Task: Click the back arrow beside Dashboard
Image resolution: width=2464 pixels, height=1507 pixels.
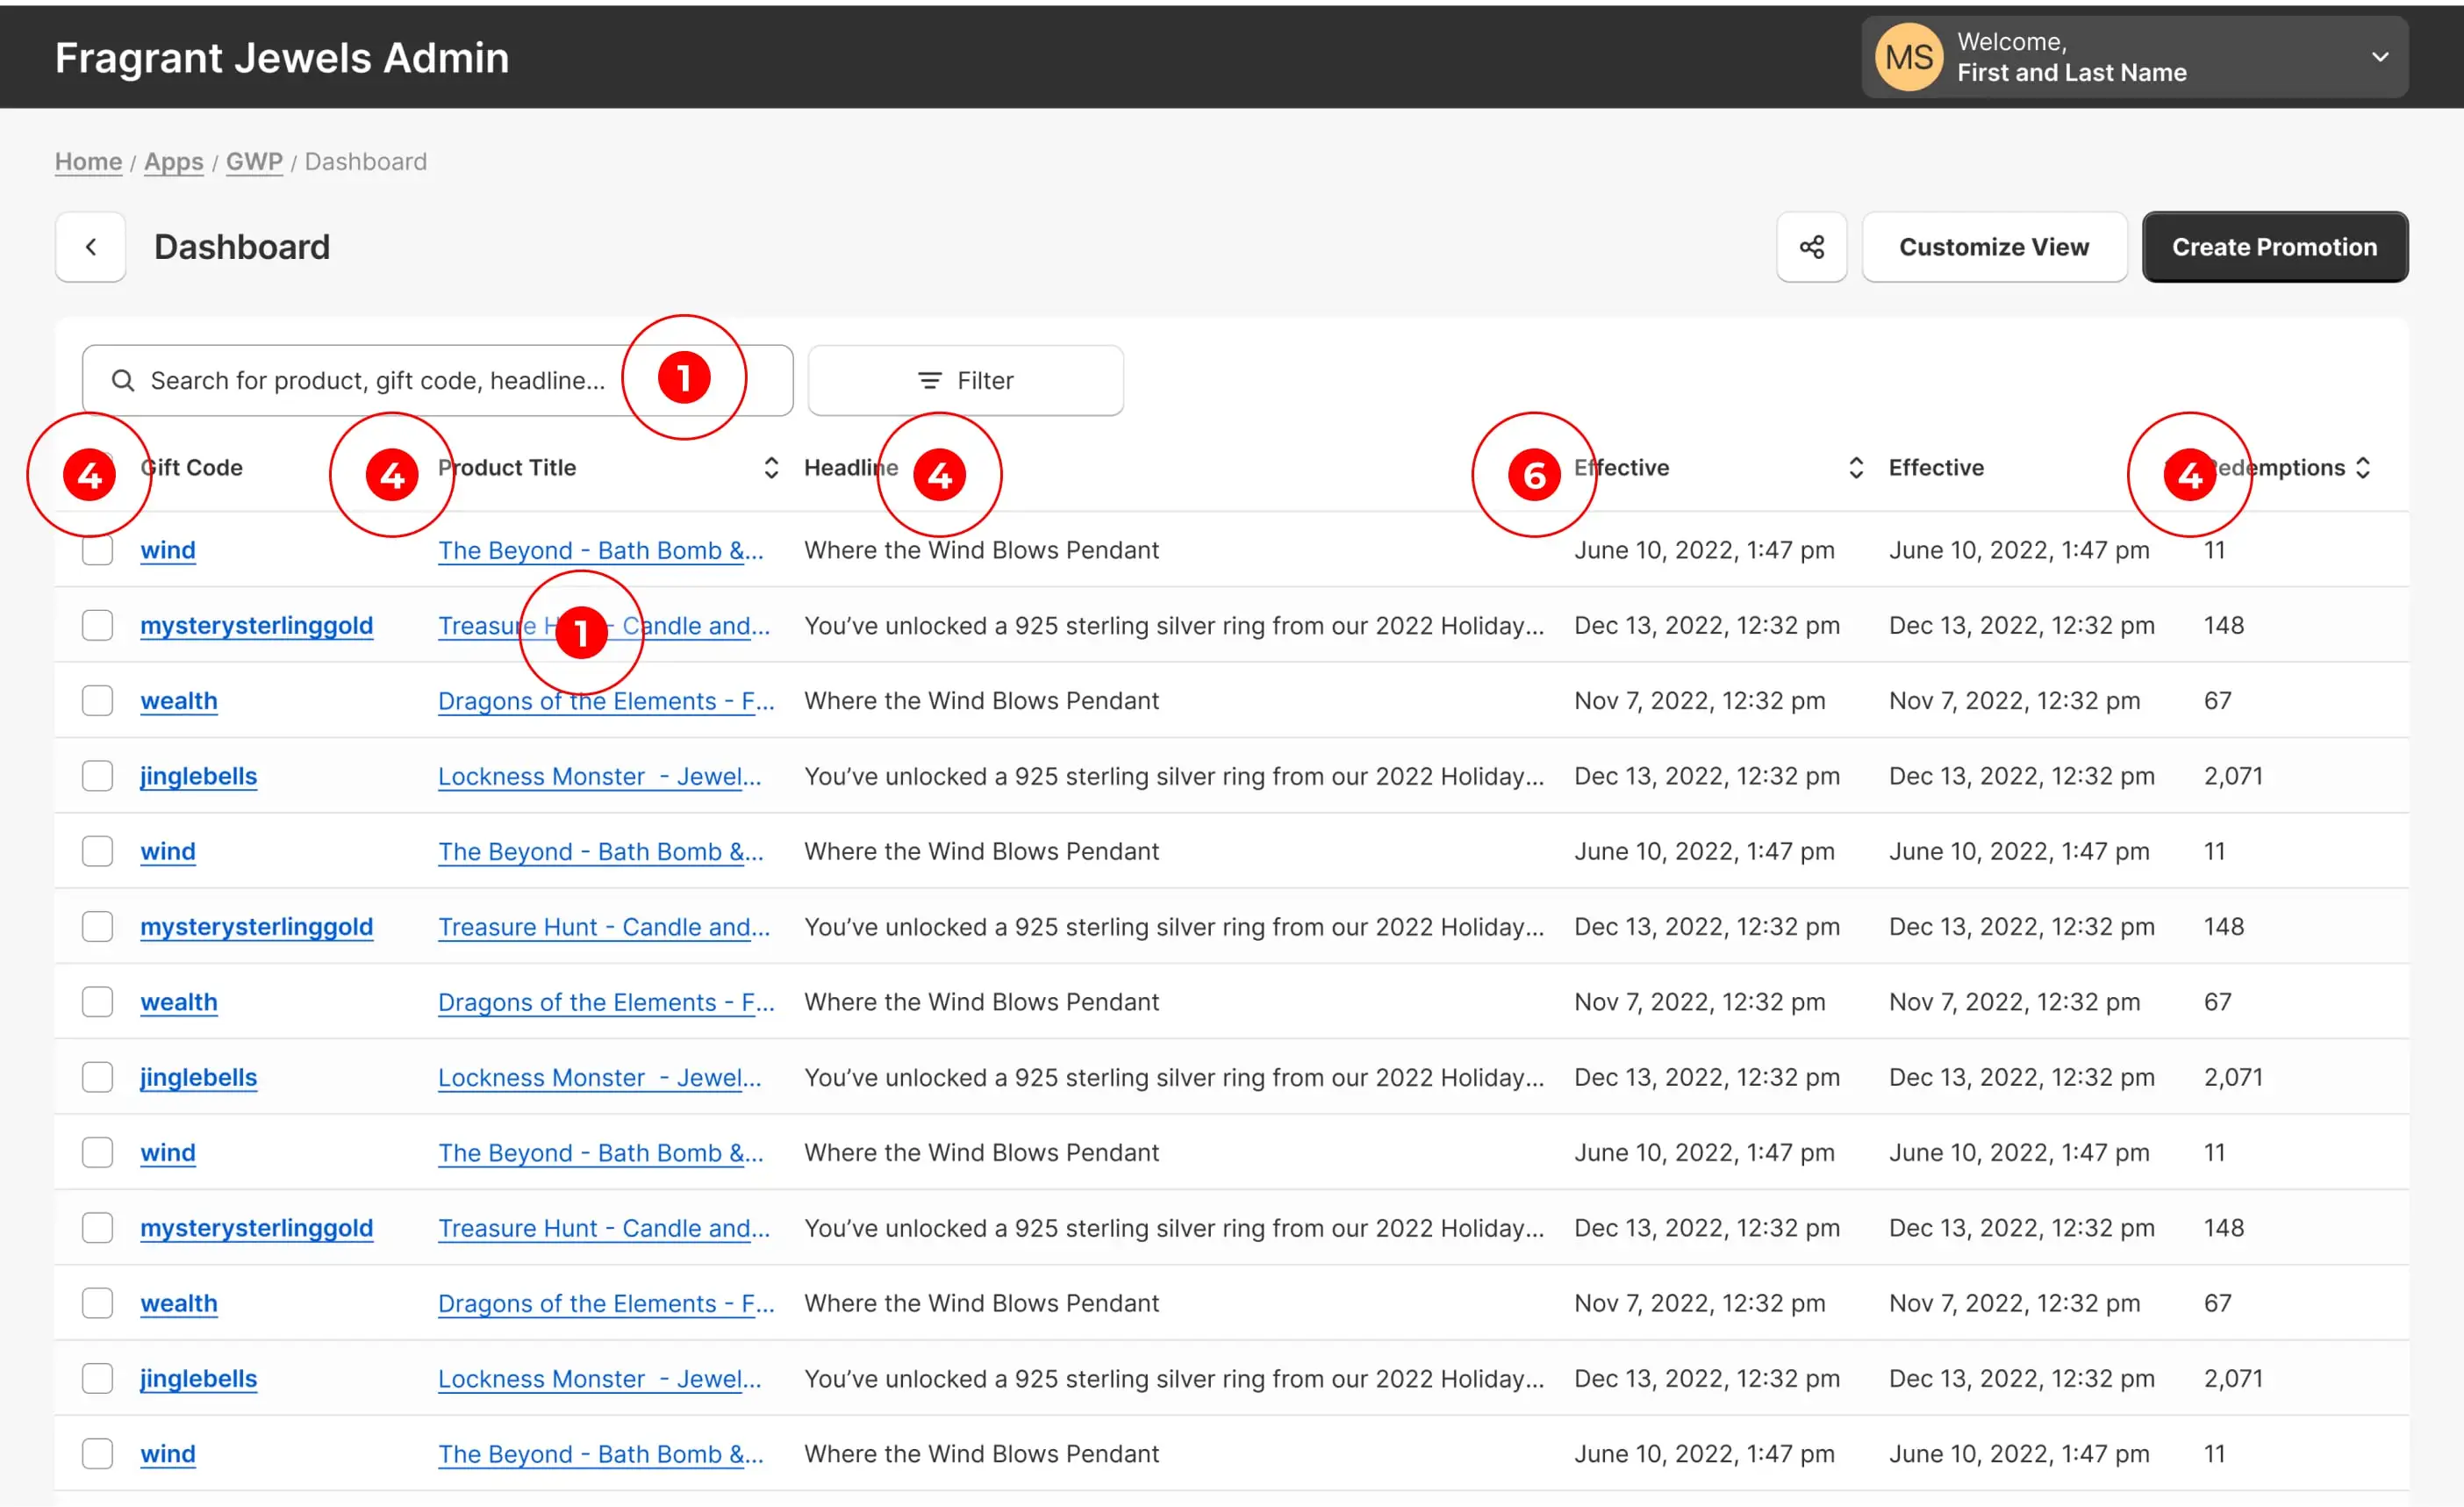Action: [91, 247]
